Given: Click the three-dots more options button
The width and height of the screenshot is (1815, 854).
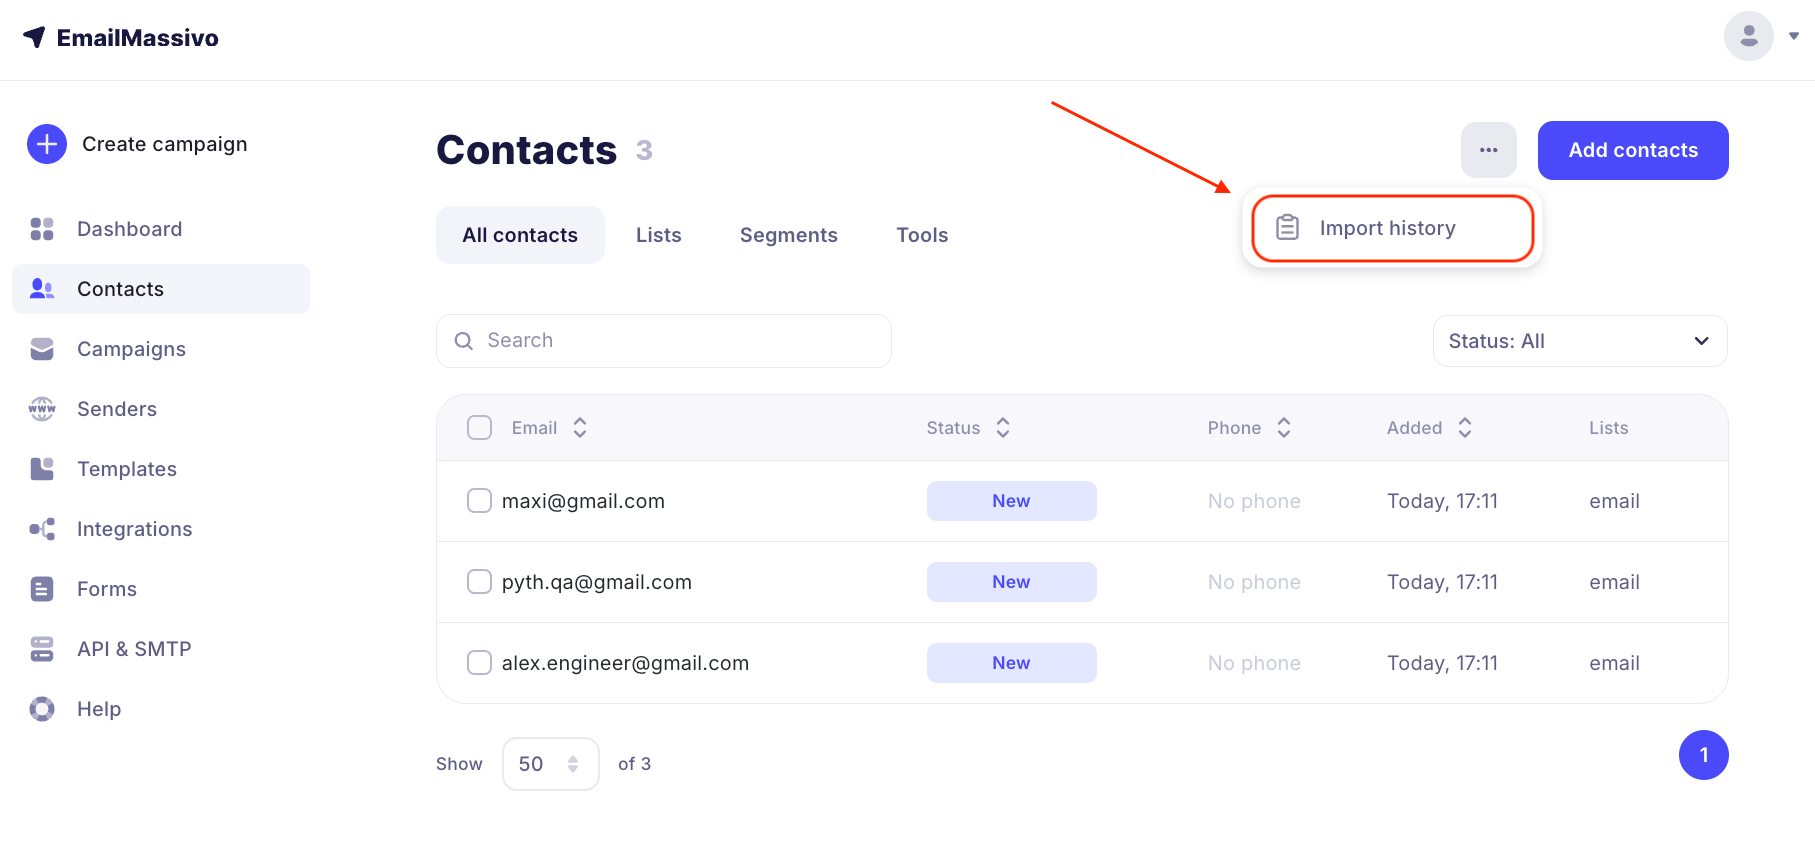Looking at the screenshot, I should click(1488, 150).
